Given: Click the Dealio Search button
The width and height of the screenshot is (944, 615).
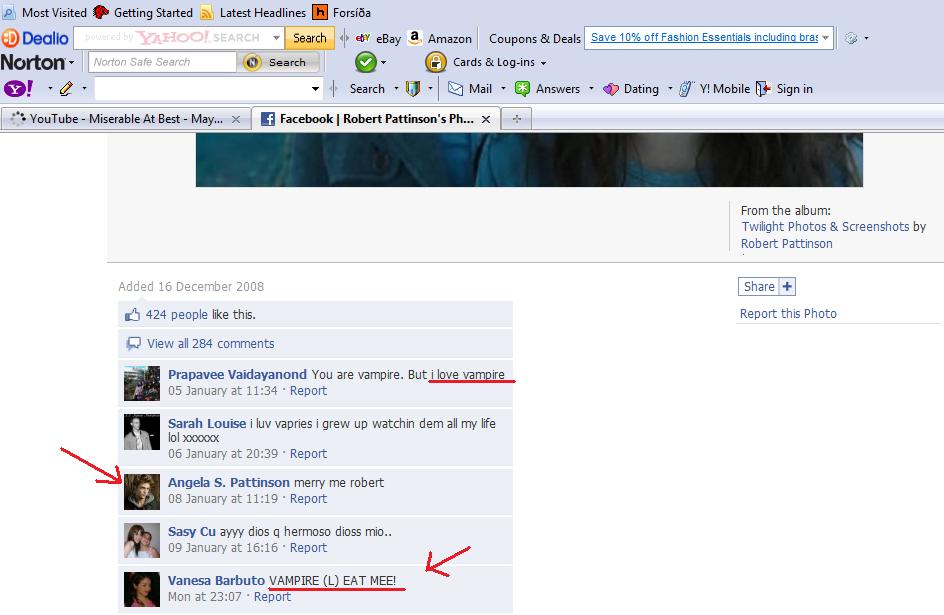Looking at the screenshot, I should [x=309, y=38].
